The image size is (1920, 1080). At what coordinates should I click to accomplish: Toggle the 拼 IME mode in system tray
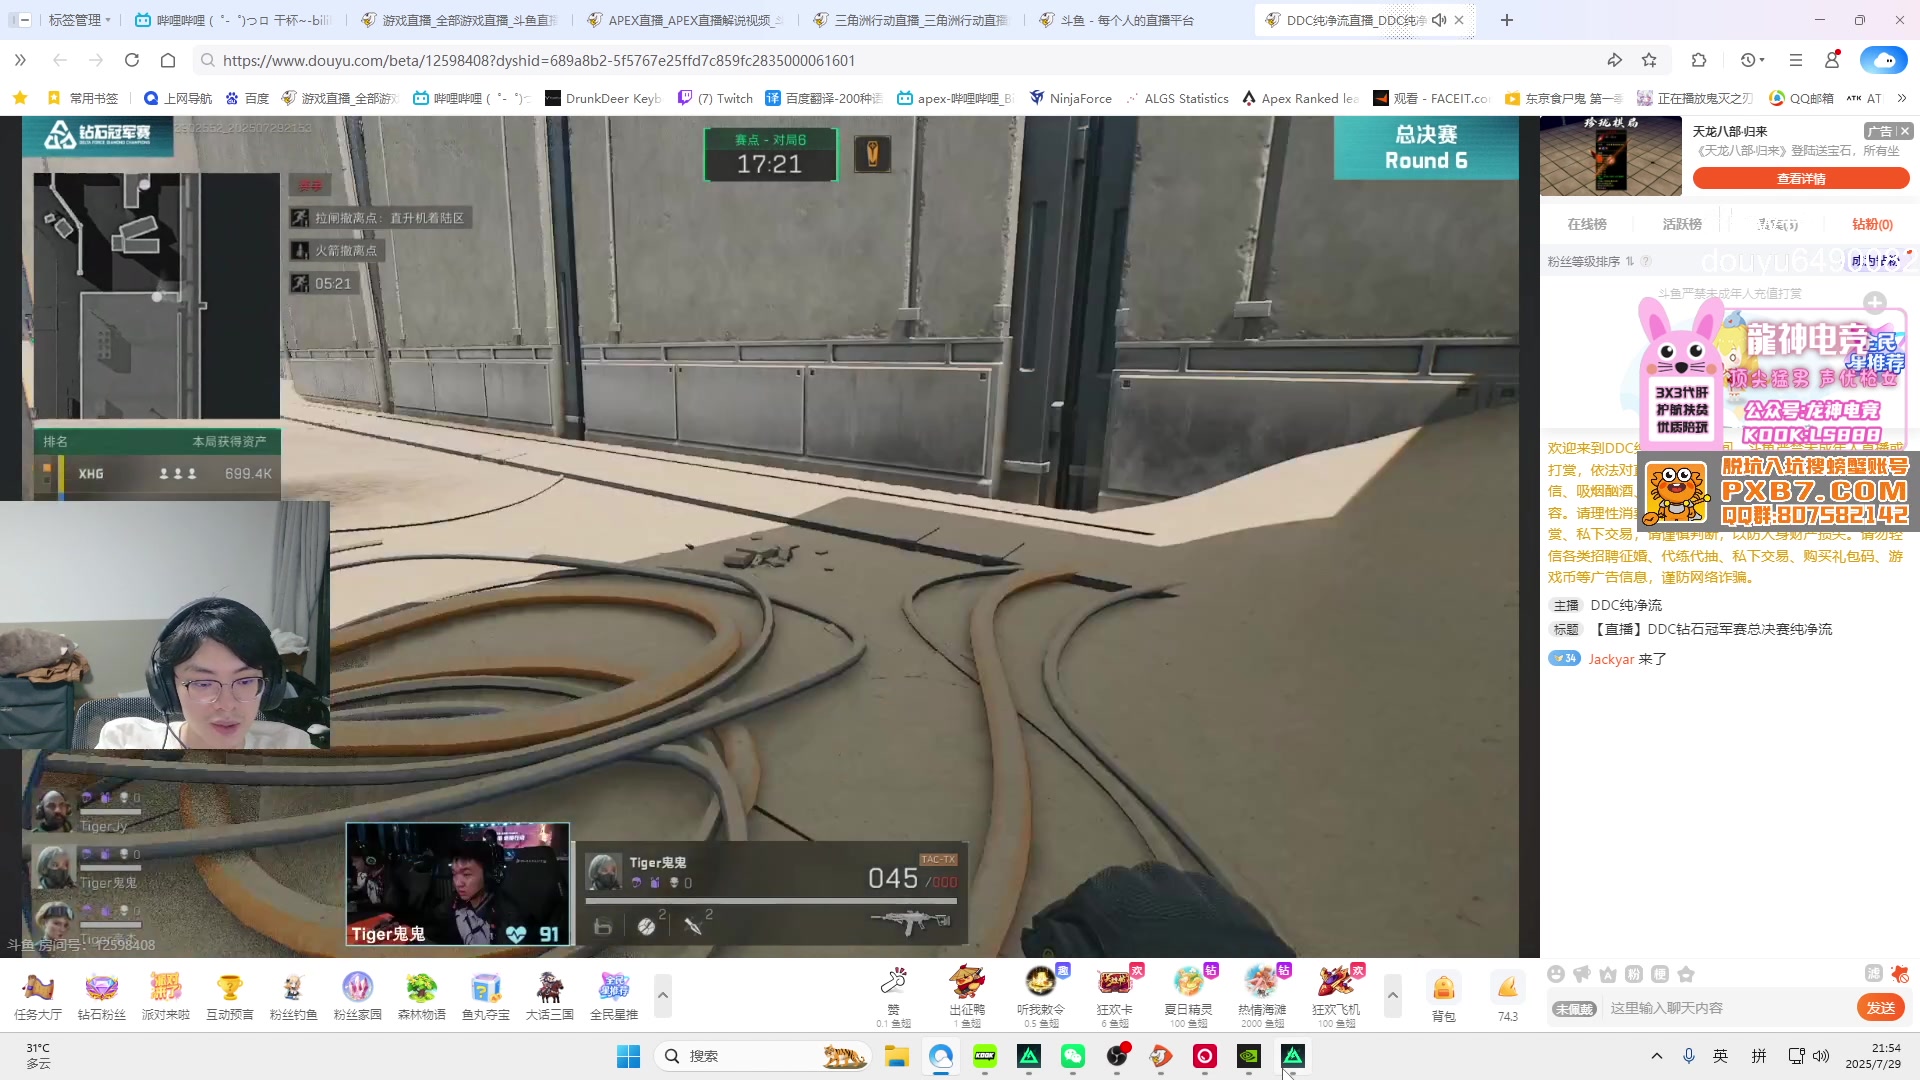[x=1759, y=1056]
